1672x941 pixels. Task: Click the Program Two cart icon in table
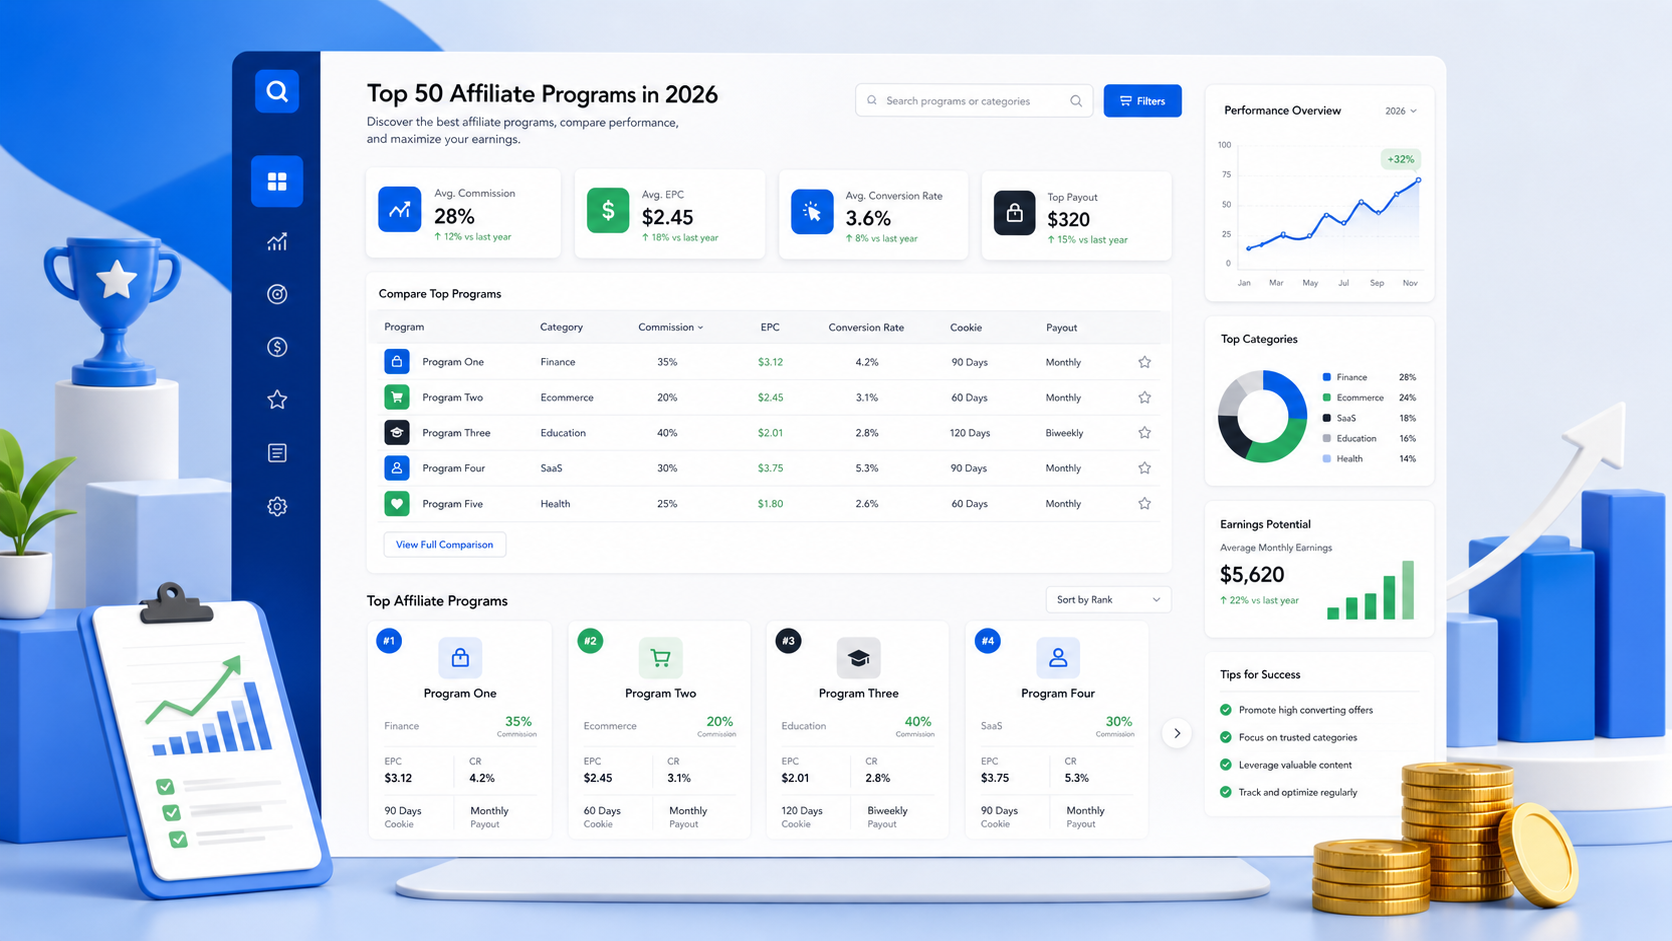(396, 397)
